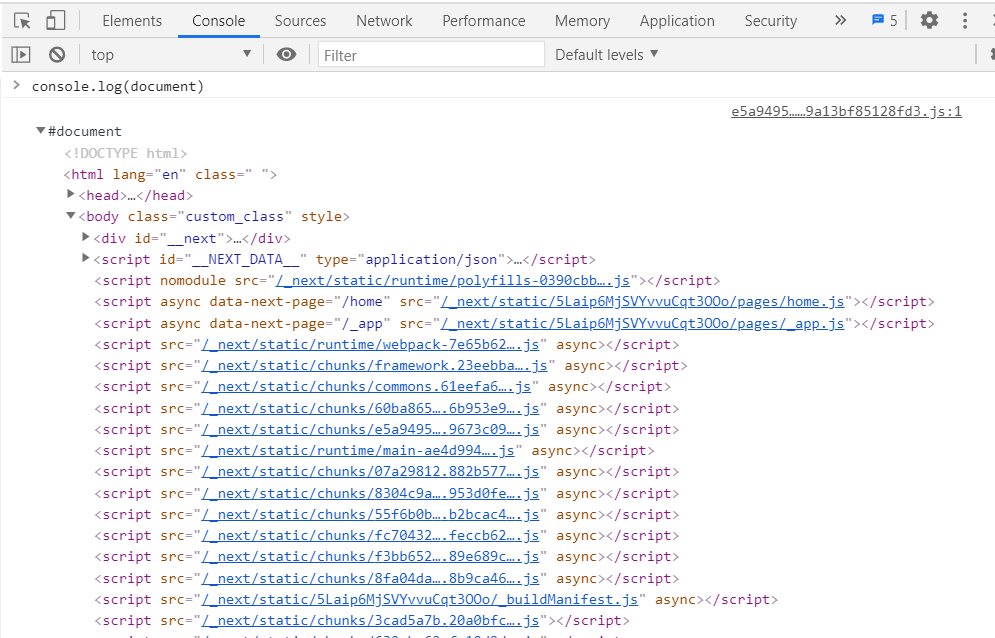This screenshot has width=995, height=638.
Task: Open the 8304c9a…953d0fe….js chunk link
Action: click(x=371, y=494)
